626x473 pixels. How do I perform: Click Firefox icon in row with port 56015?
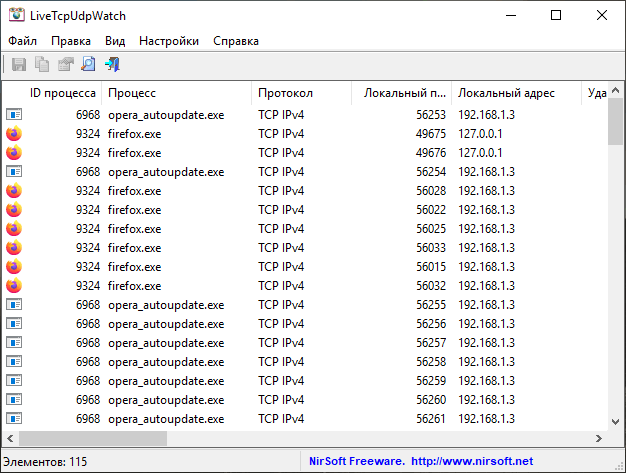coord(14,267)
